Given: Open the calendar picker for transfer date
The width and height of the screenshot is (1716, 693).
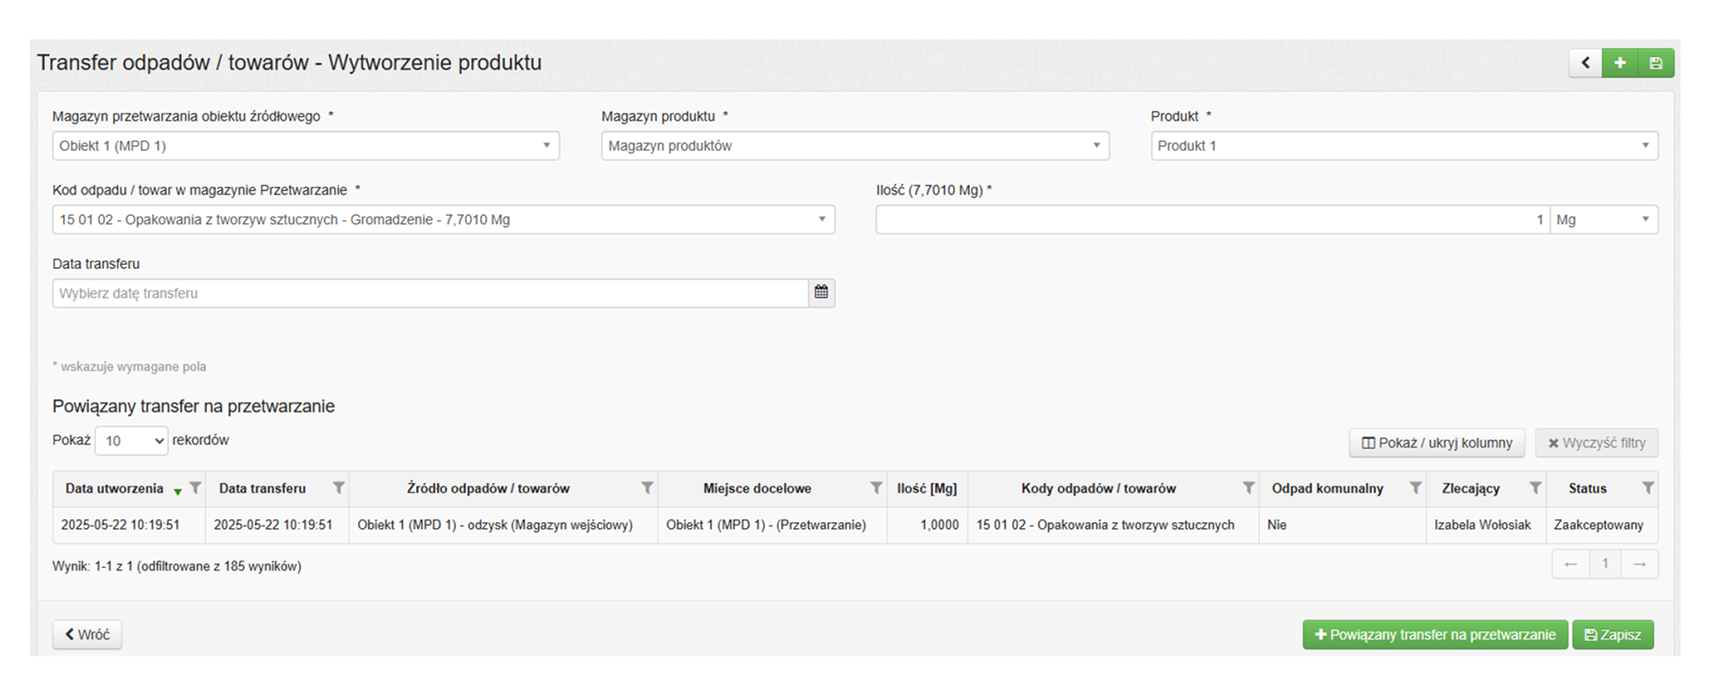Looking at the screenshot, I should 821,293.
